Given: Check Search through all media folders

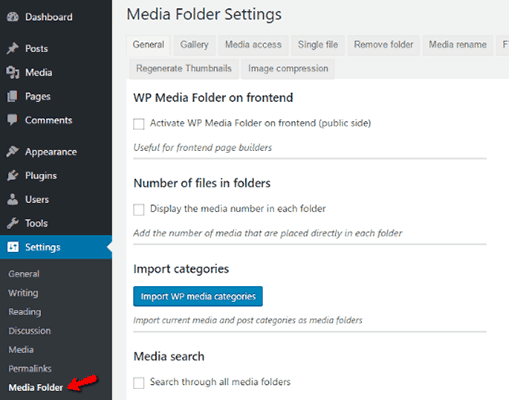Looking at the screenshot, I should 139,383.
